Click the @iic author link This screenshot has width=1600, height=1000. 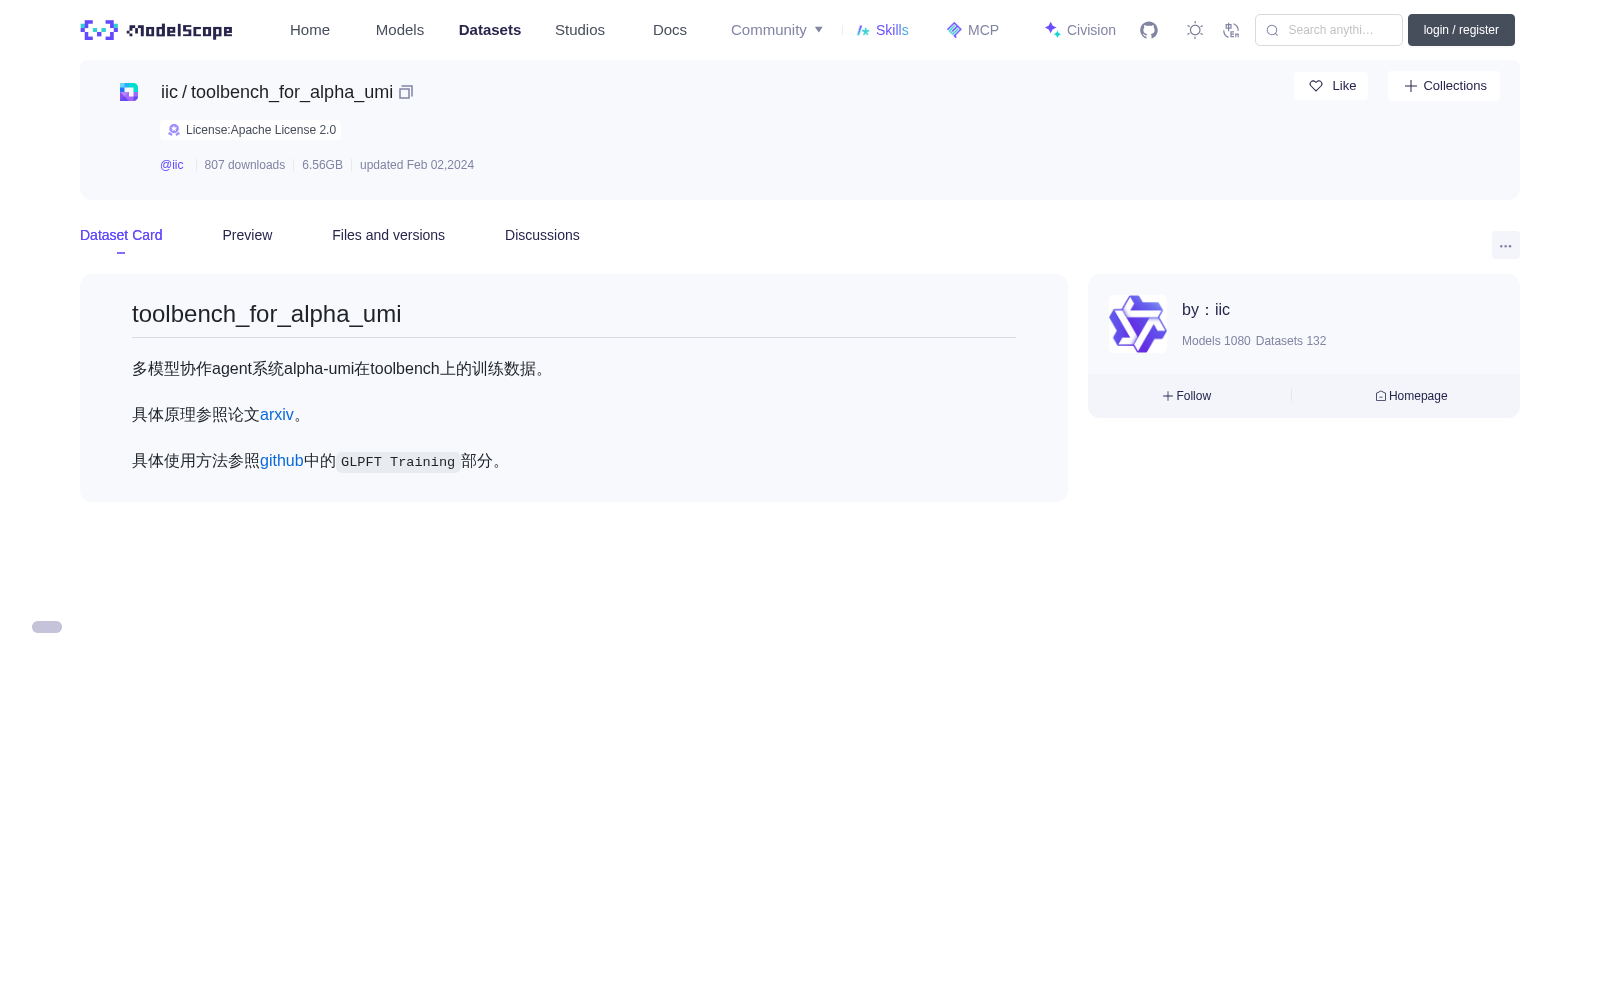[x=172, y=165]
